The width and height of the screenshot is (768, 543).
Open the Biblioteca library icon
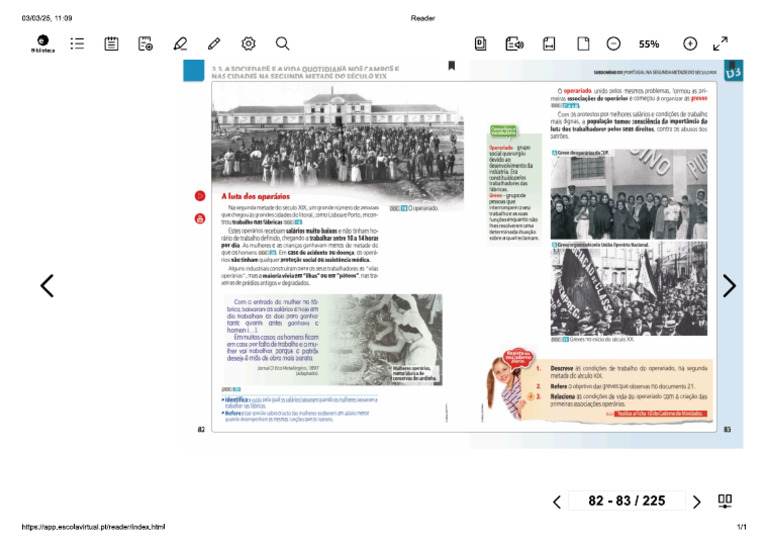[43, 43]
